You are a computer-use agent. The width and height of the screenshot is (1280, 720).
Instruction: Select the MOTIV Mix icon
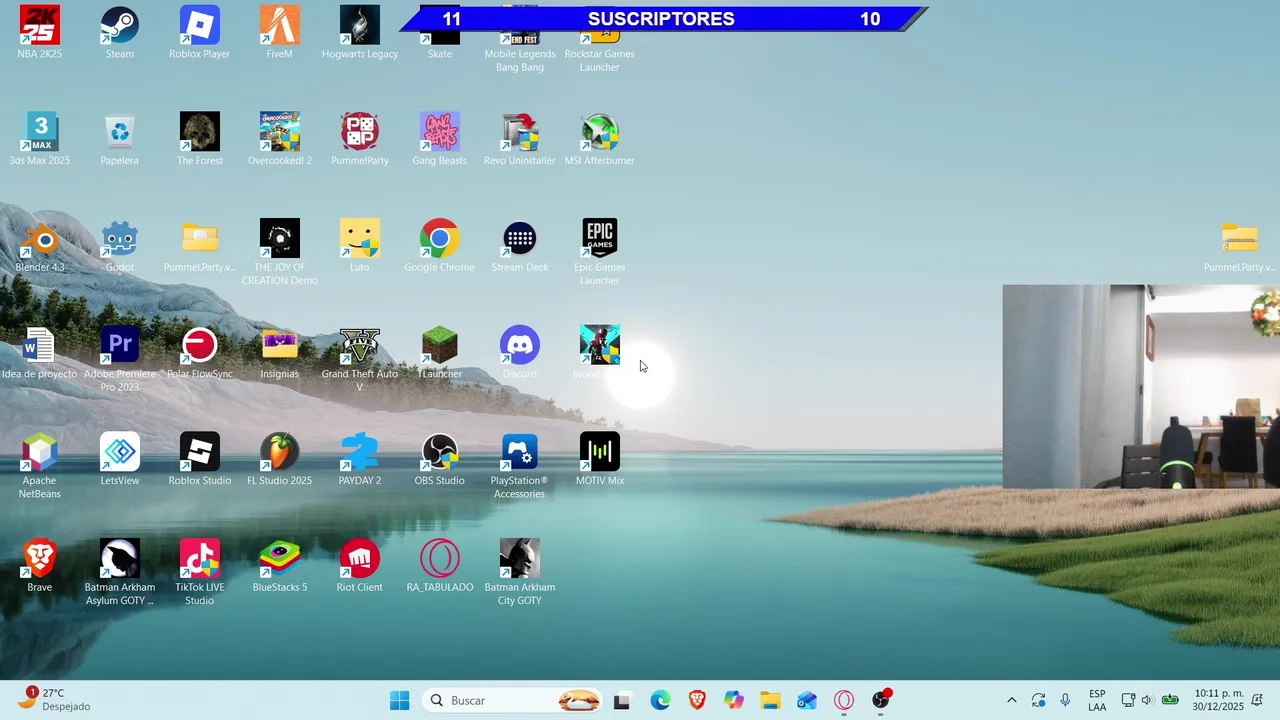coord(600,452)
